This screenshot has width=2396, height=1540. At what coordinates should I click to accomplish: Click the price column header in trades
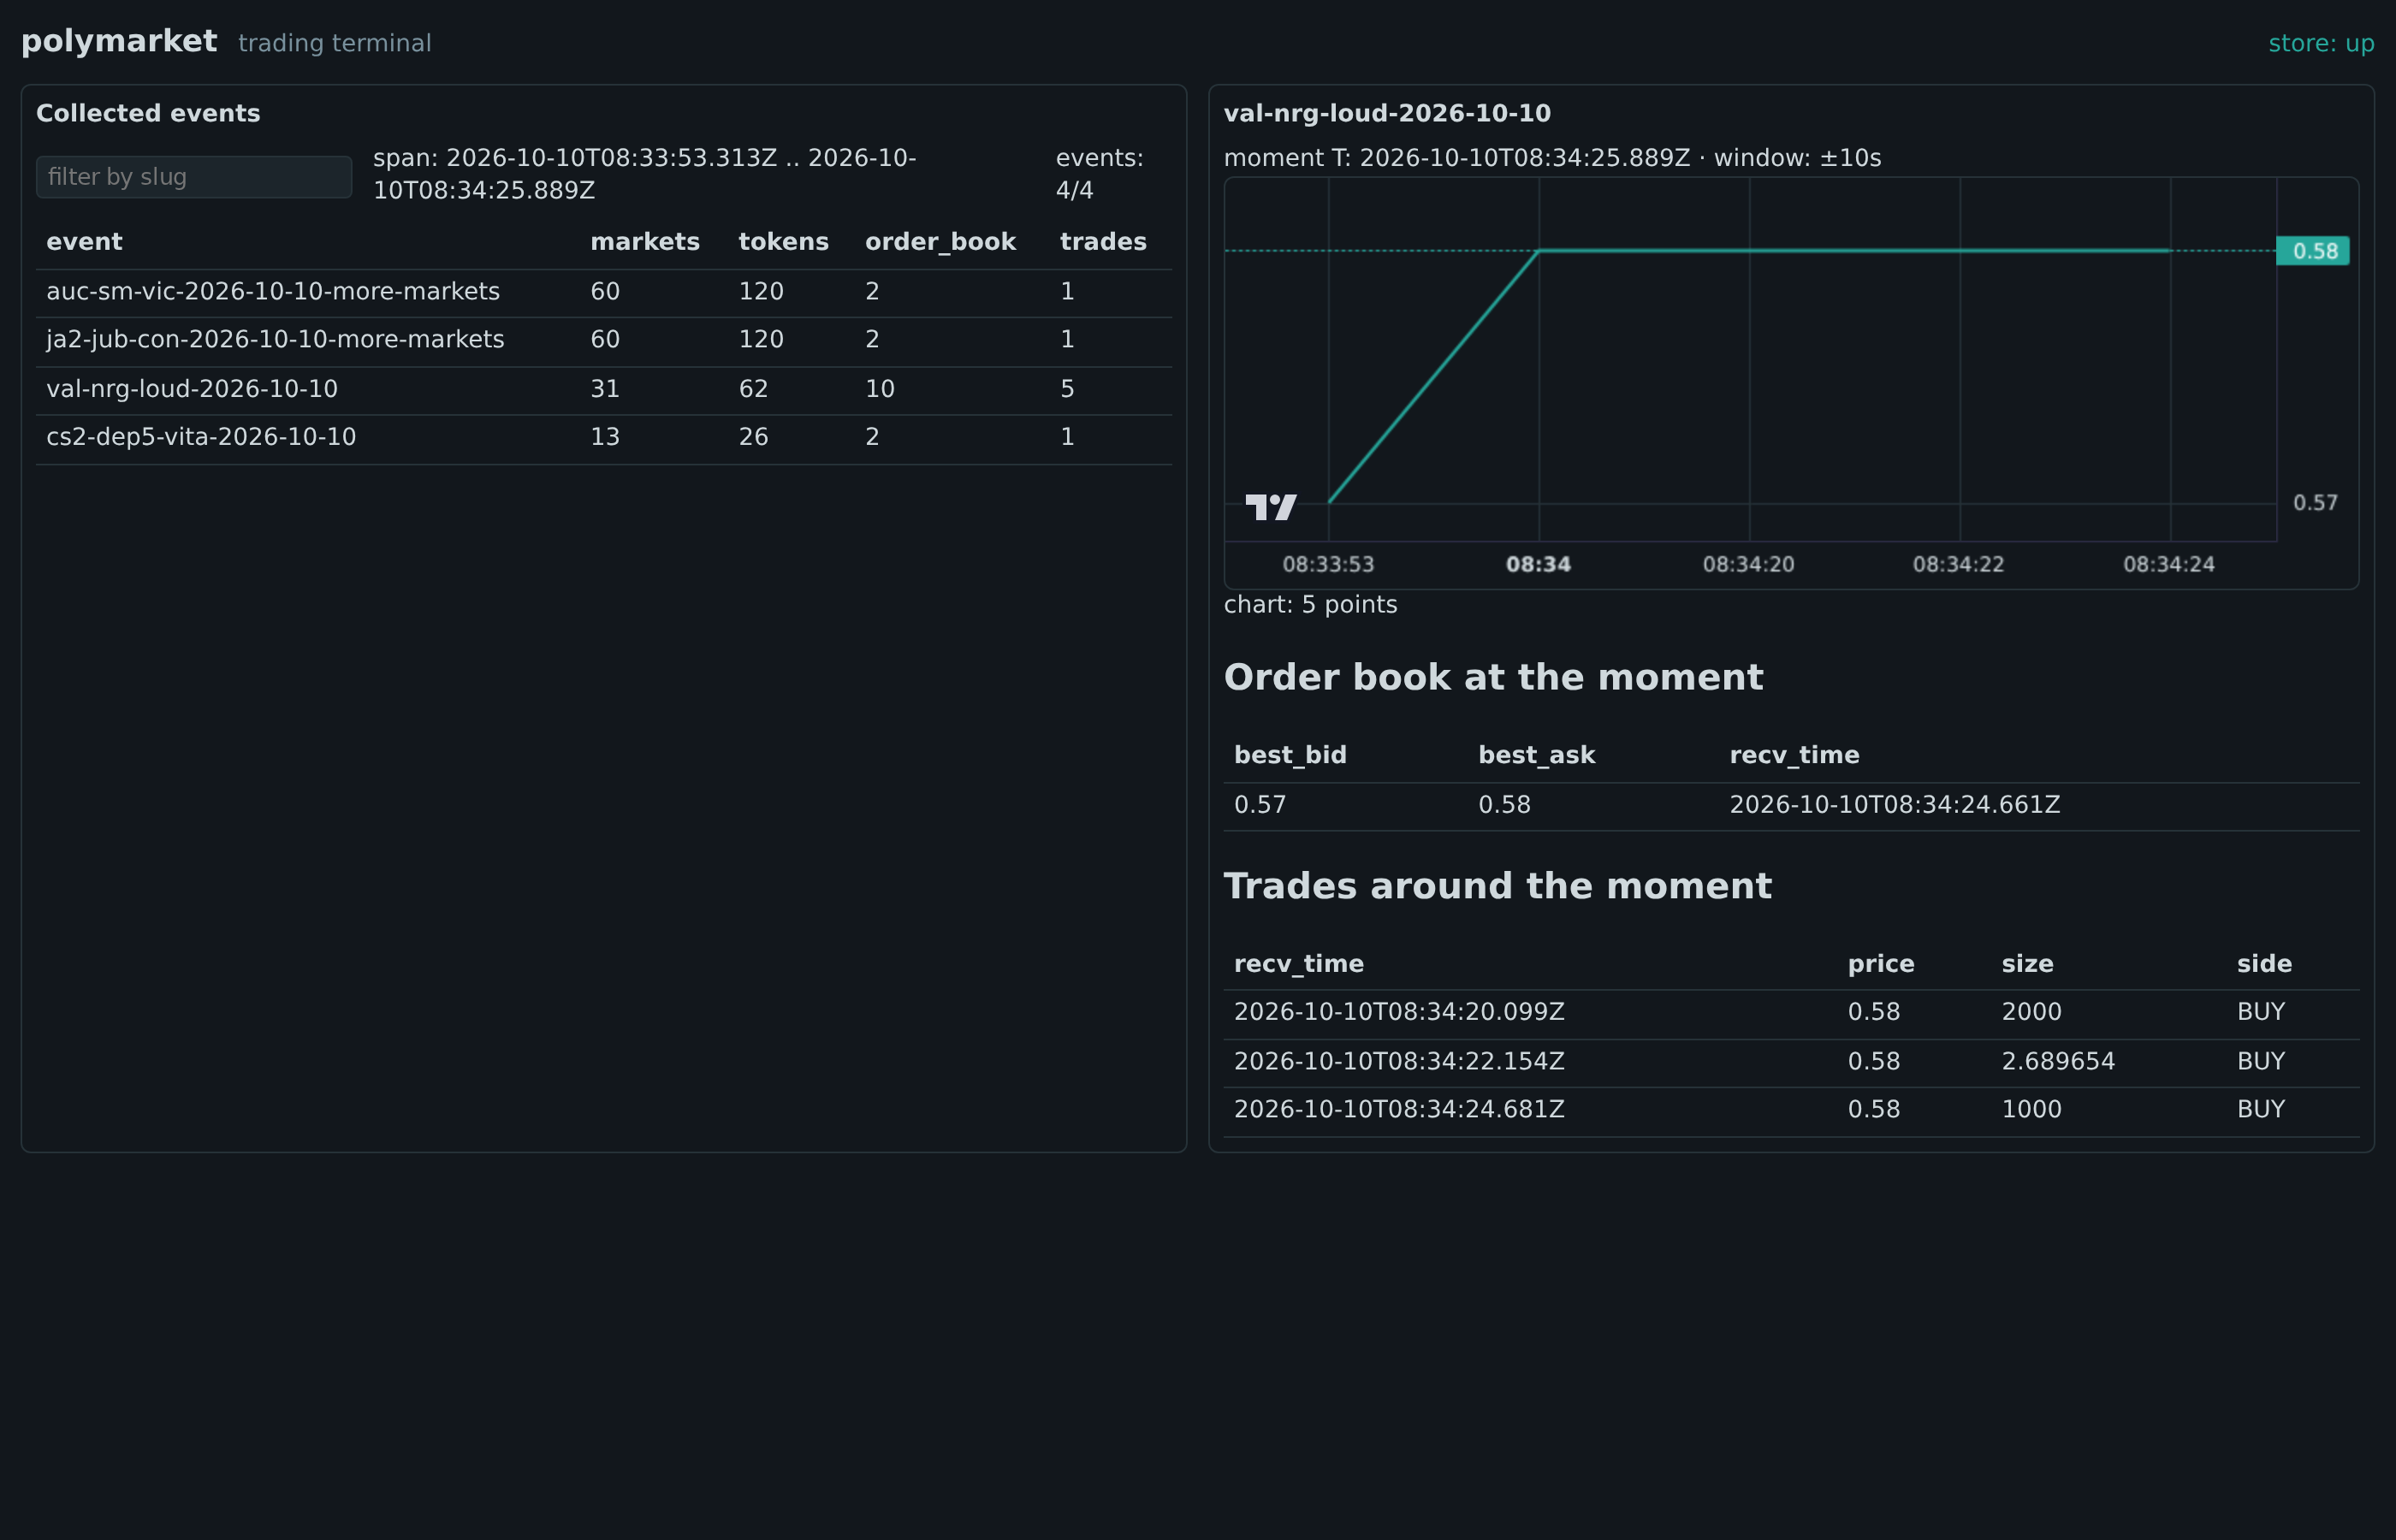1881,964
